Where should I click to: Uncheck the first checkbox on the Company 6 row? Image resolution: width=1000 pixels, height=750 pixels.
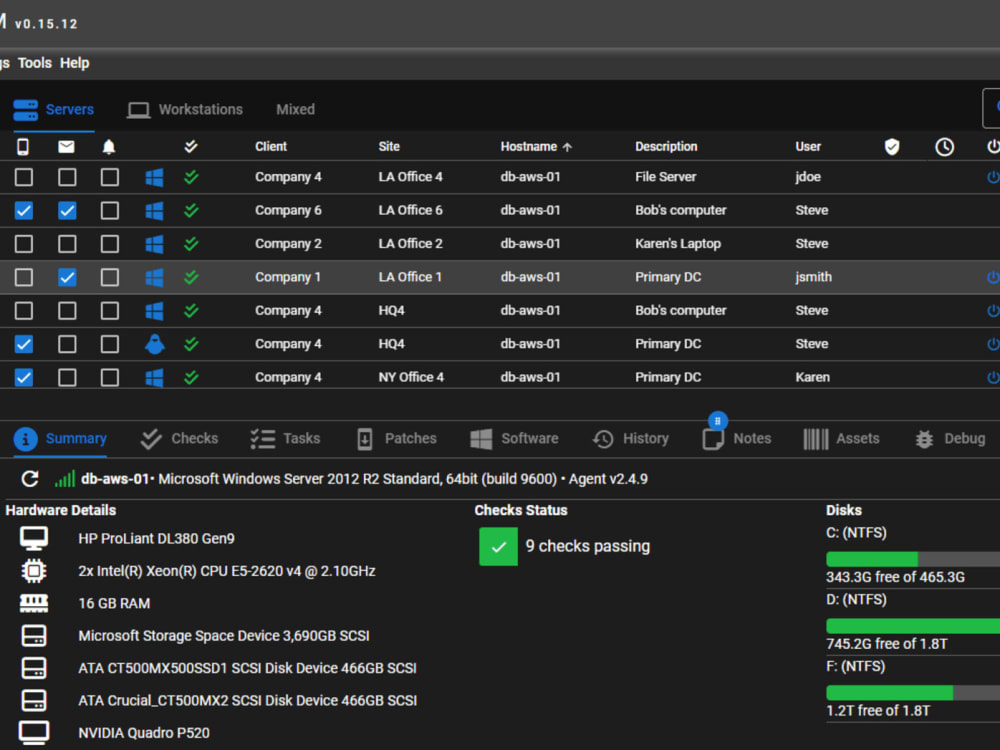tap(24, 210)
